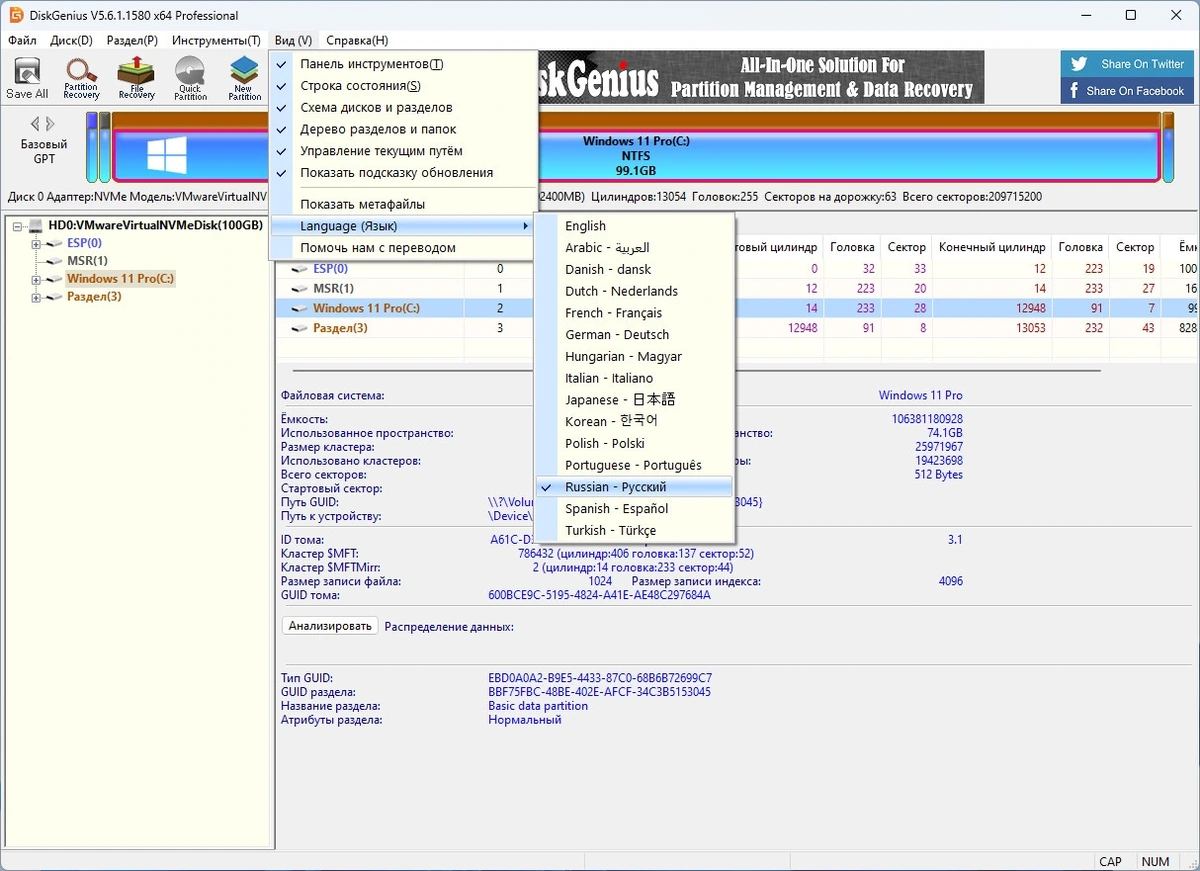This screenshot has height=871, width=1200.
Task: Choose Spanish - Español language
Action: pyautogui.click(x=634, y=509)
